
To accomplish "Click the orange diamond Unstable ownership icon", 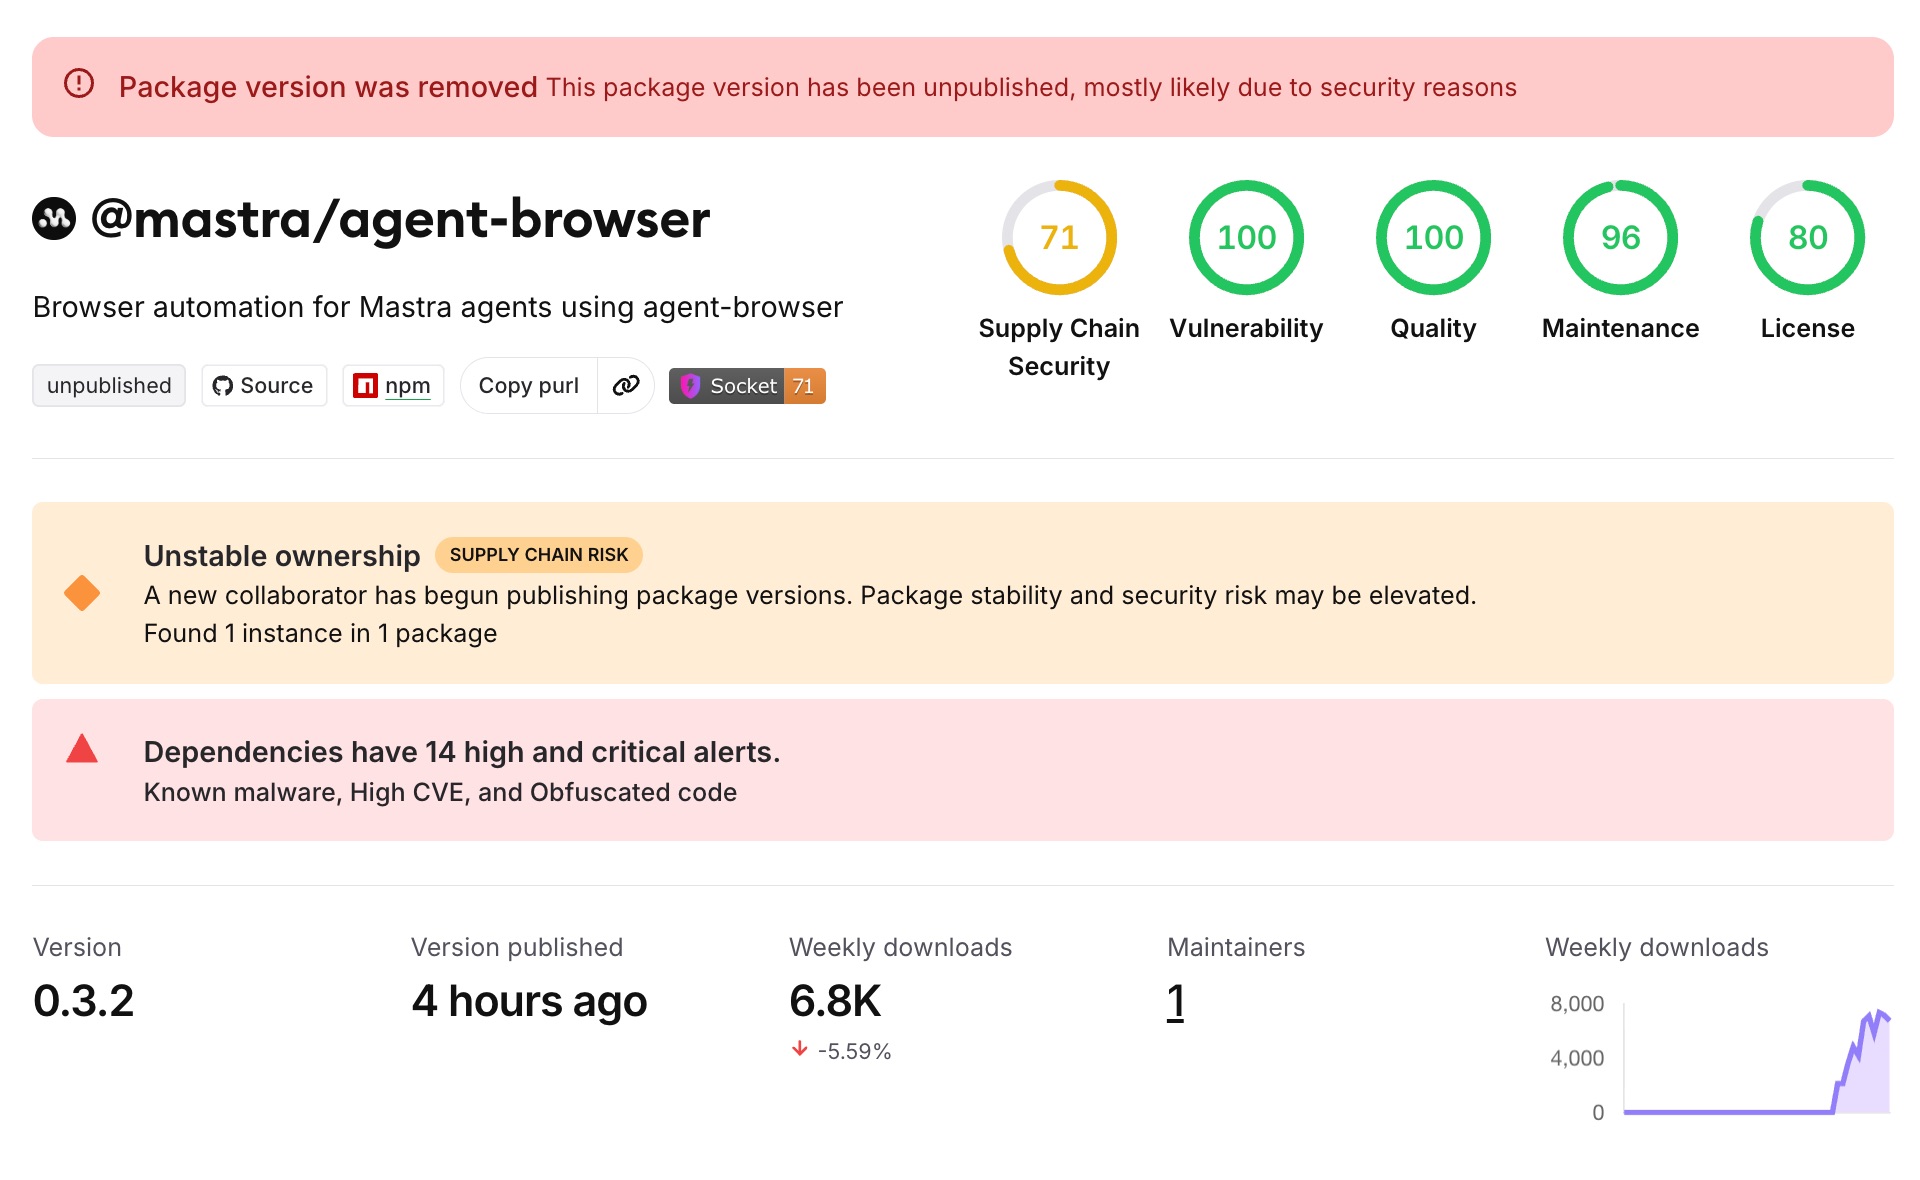I will (82, 593).
